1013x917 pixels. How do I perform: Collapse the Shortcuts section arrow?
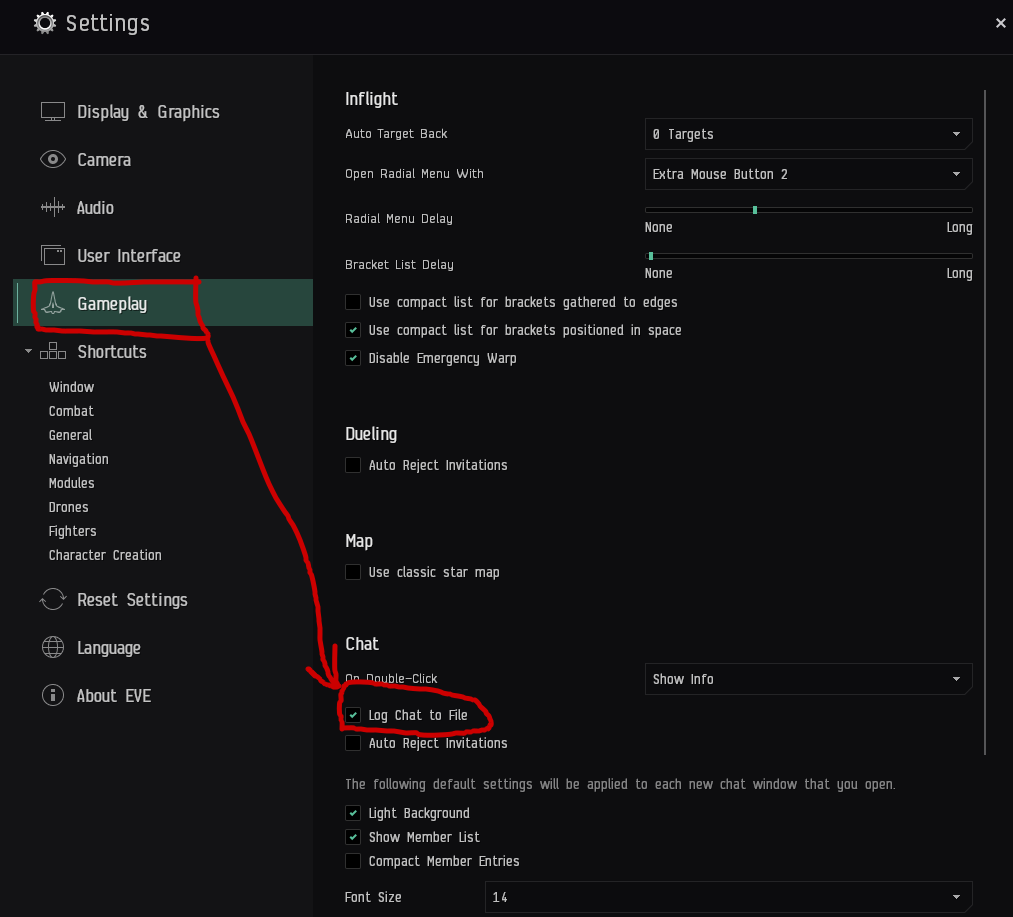click(x=28, y=352)
